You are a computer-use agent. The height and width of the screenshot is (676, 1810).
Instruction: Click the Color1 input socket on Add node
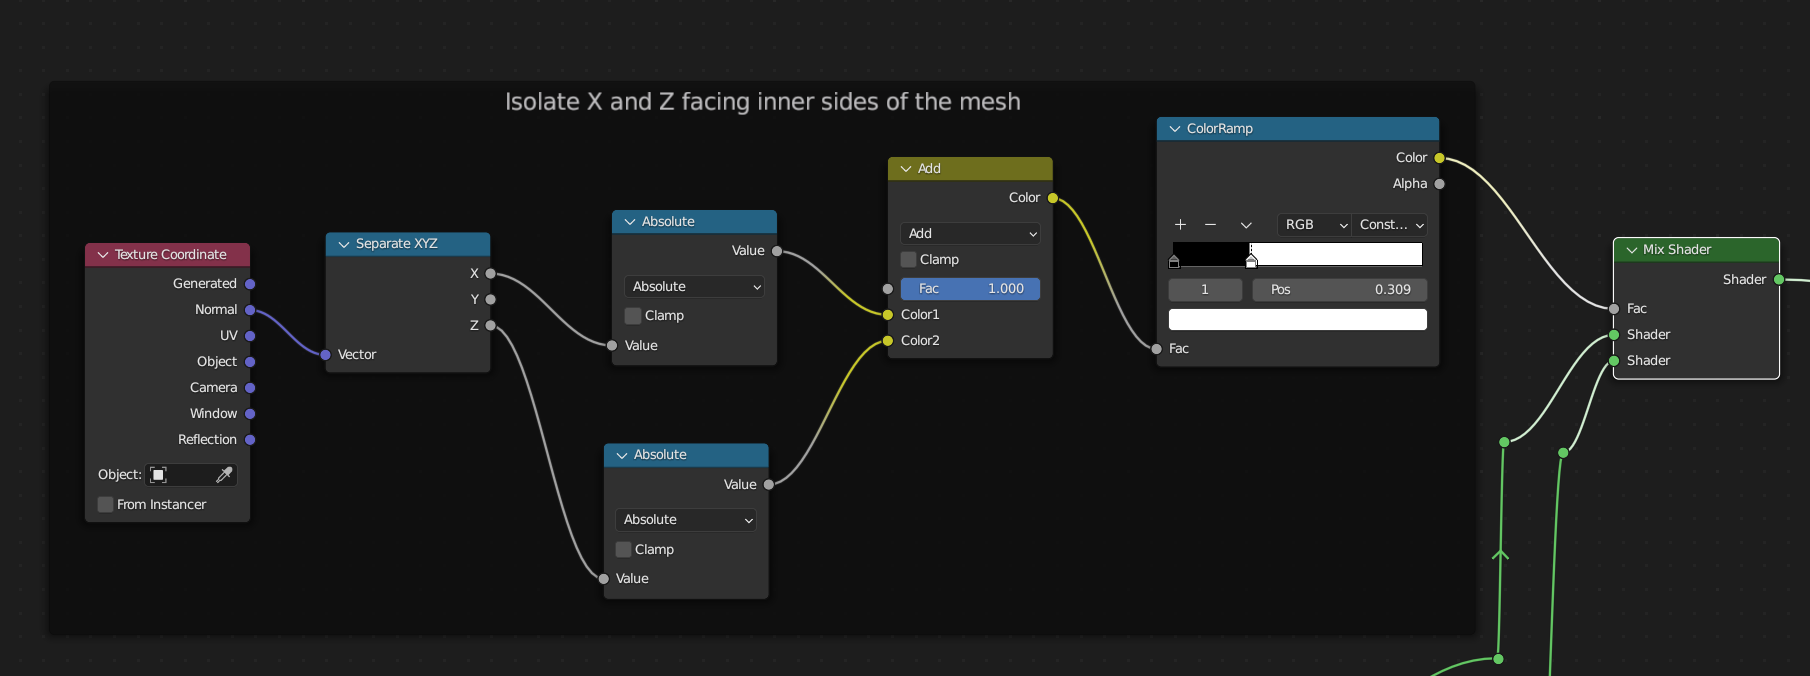[x=888, y=315]
